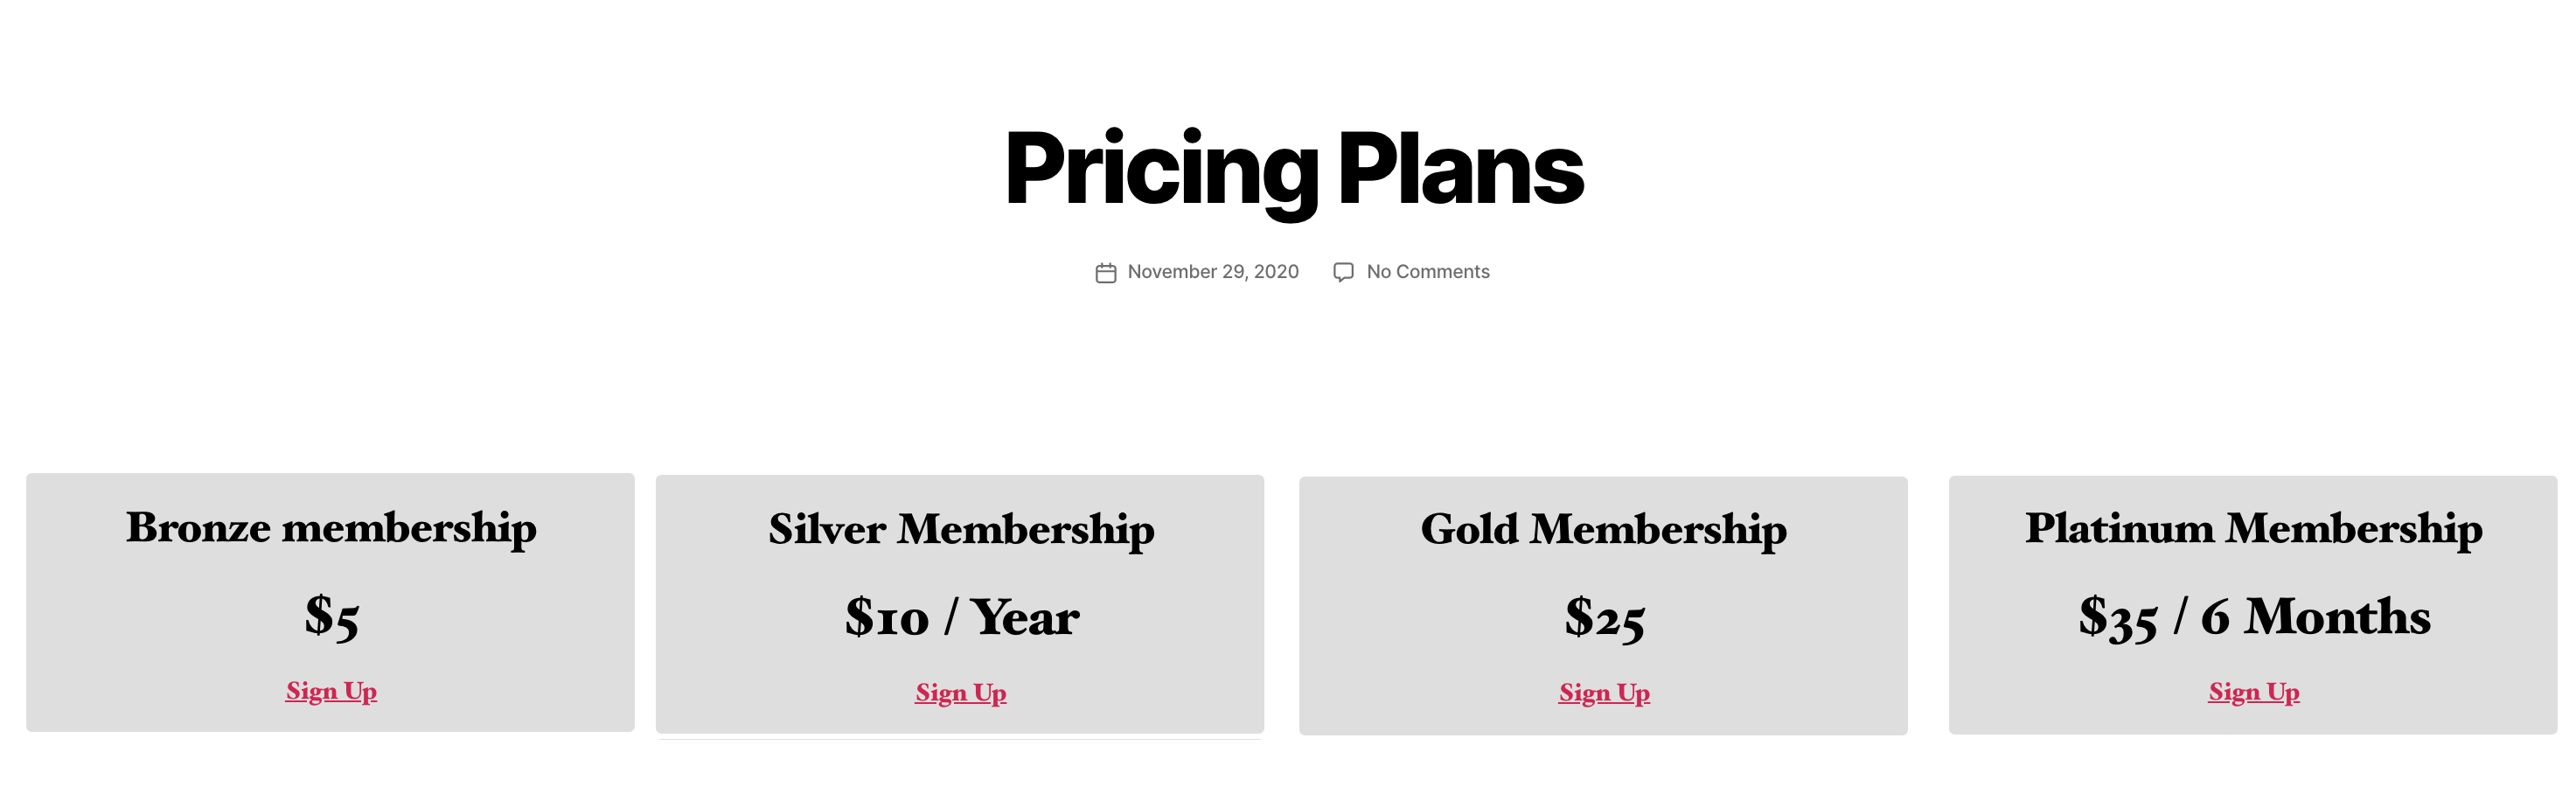2576x801 pixels.
Task: Select the Pricing Plans page title
Action: coord(1293,169)
